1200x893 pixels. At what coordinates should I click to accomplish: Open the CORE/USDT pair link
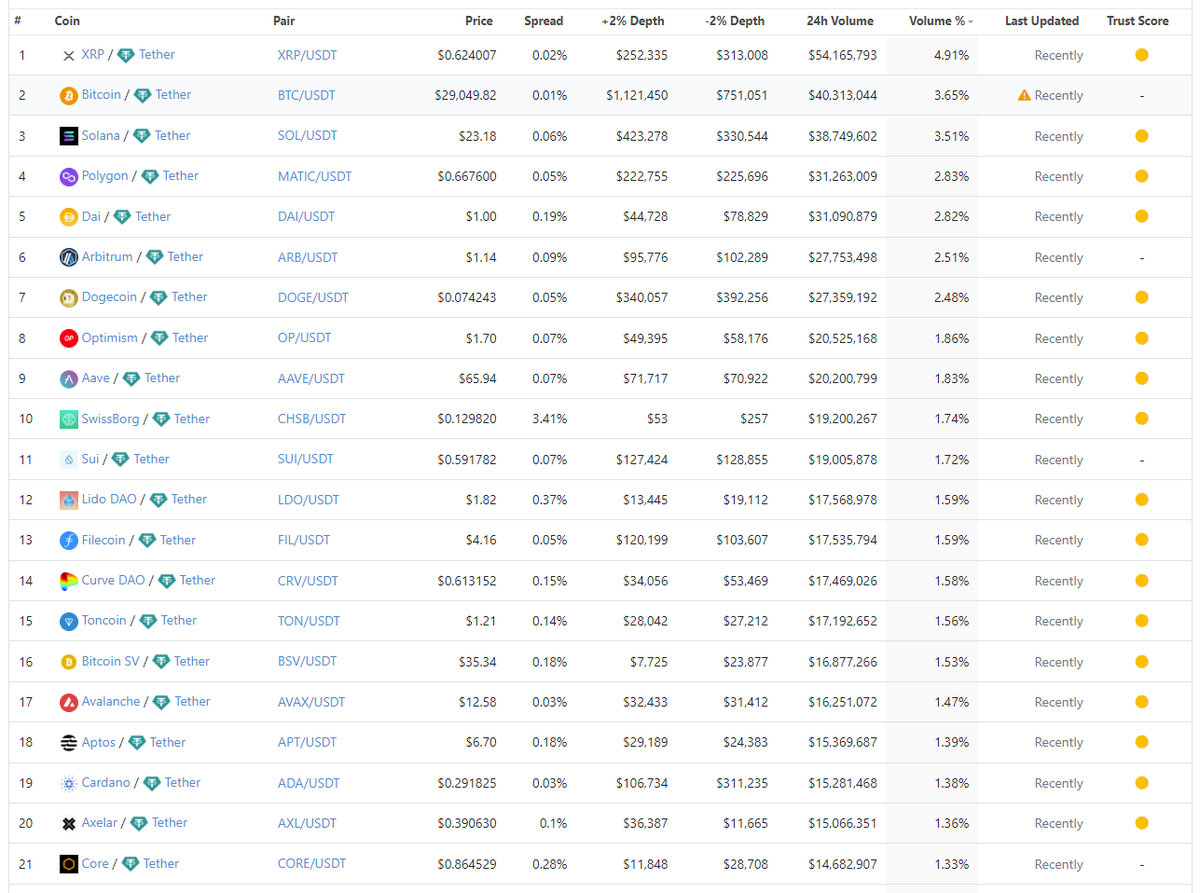pos(311,863)
